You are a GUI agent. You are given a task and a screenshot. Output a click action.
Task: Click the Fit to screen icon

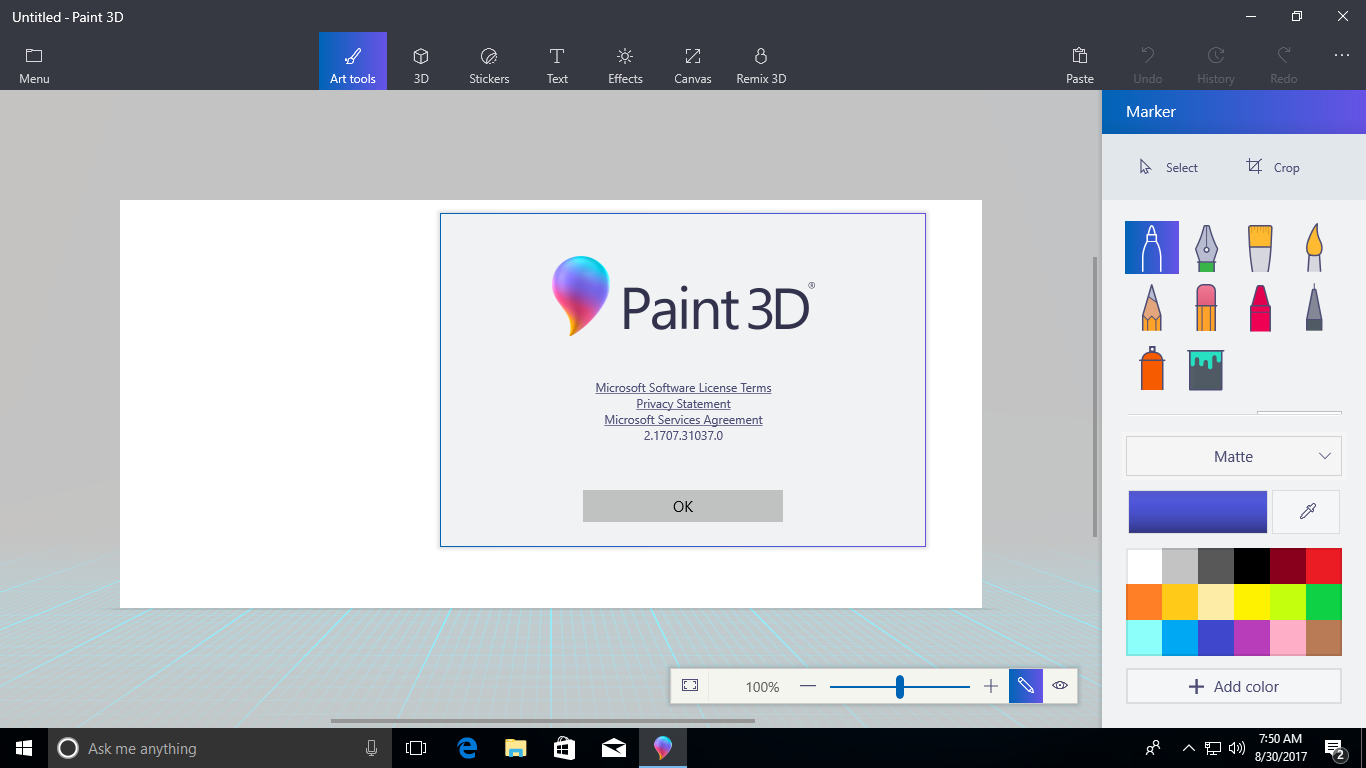click(x=690, y=686)
